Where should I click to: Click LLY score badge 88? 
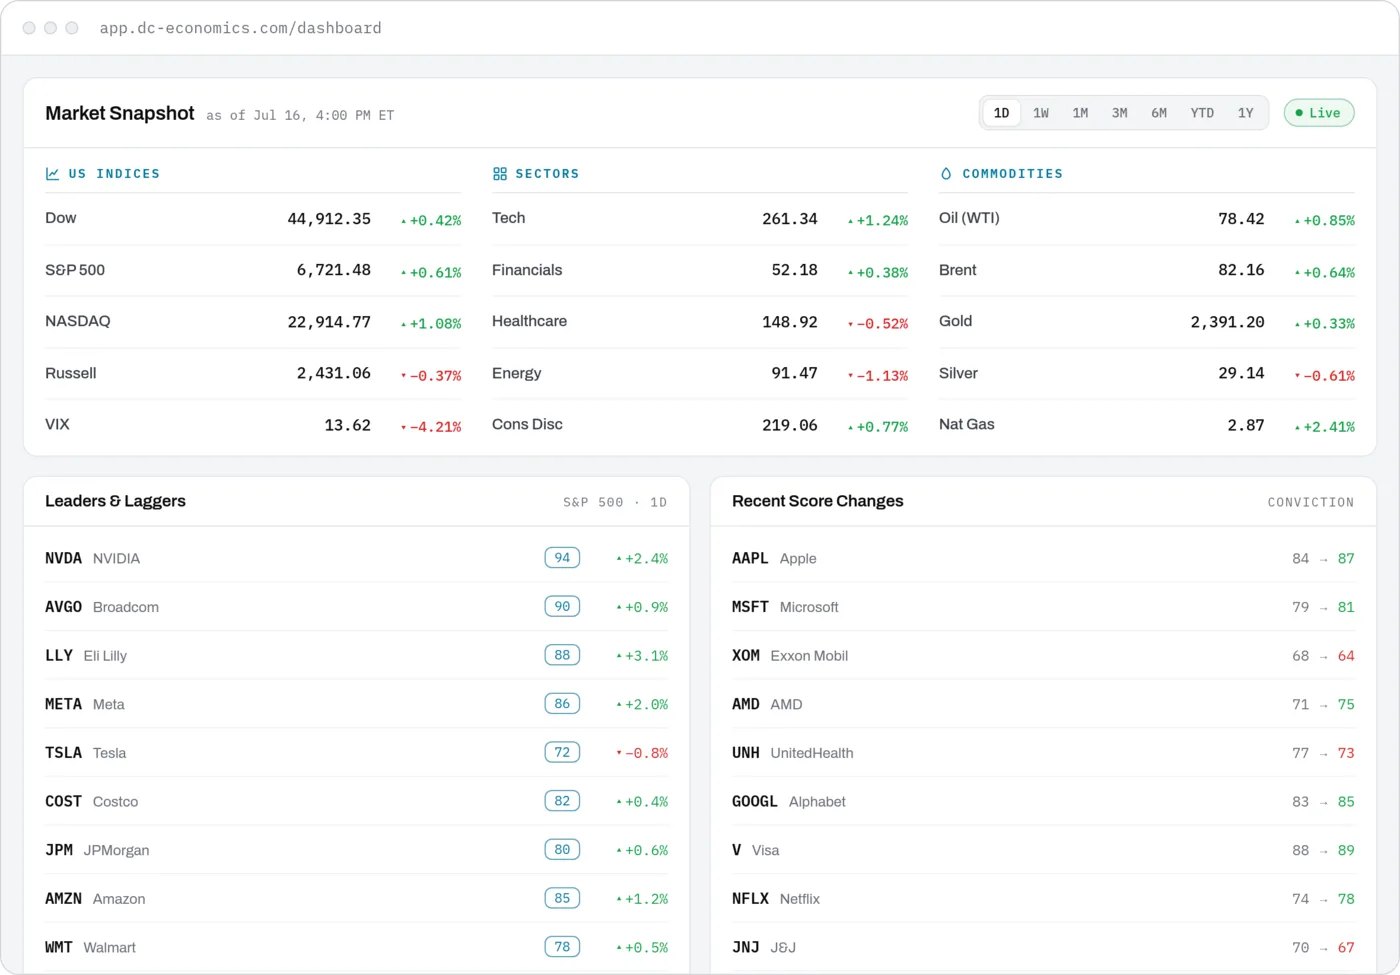click(x=562, y=655)
